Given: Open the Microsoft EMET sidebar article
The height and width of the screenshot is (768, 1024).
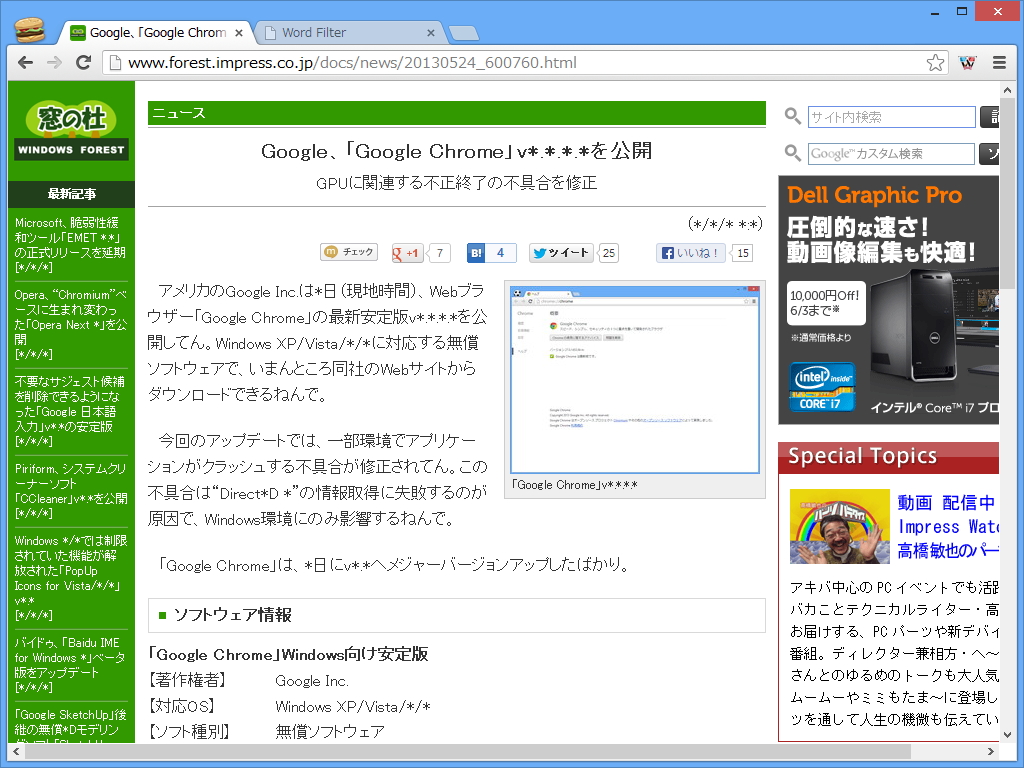Looking at the screenshot, I should coord(70,245).
